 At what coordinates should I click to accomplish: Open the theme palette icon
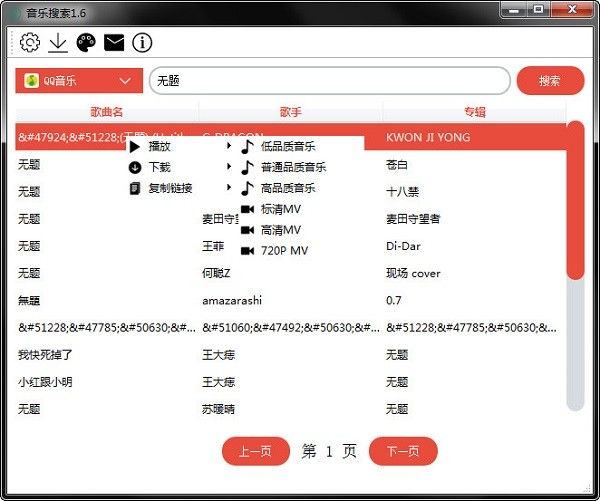[x=86, y=42]
